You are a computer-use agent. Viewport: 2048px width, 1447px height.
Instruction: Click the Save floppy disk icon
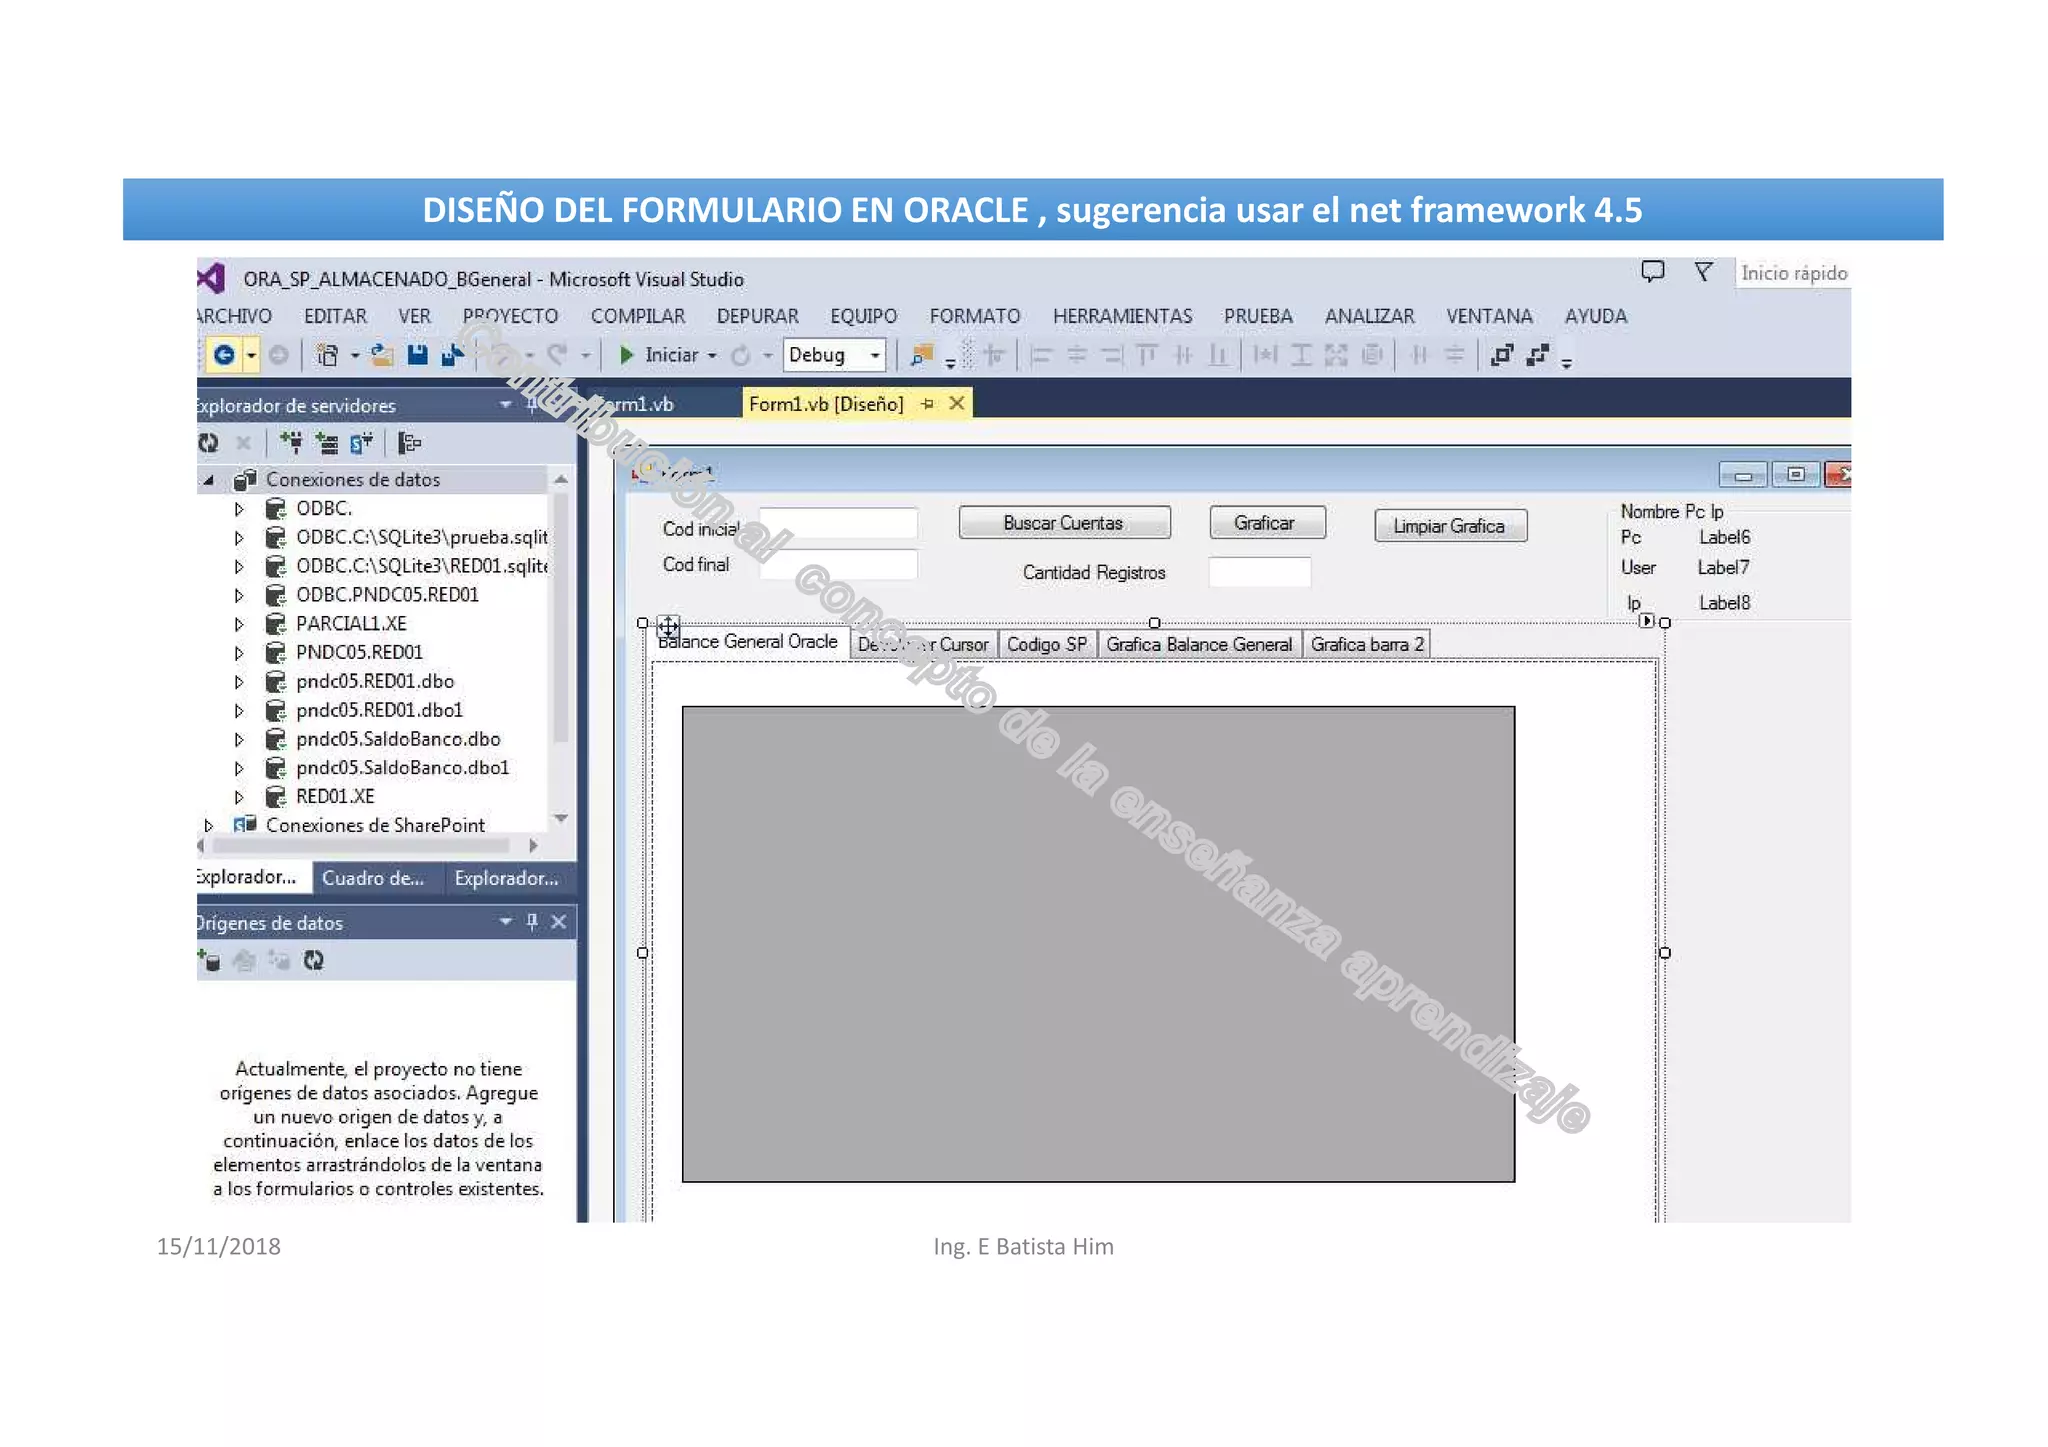coord(418,355)
